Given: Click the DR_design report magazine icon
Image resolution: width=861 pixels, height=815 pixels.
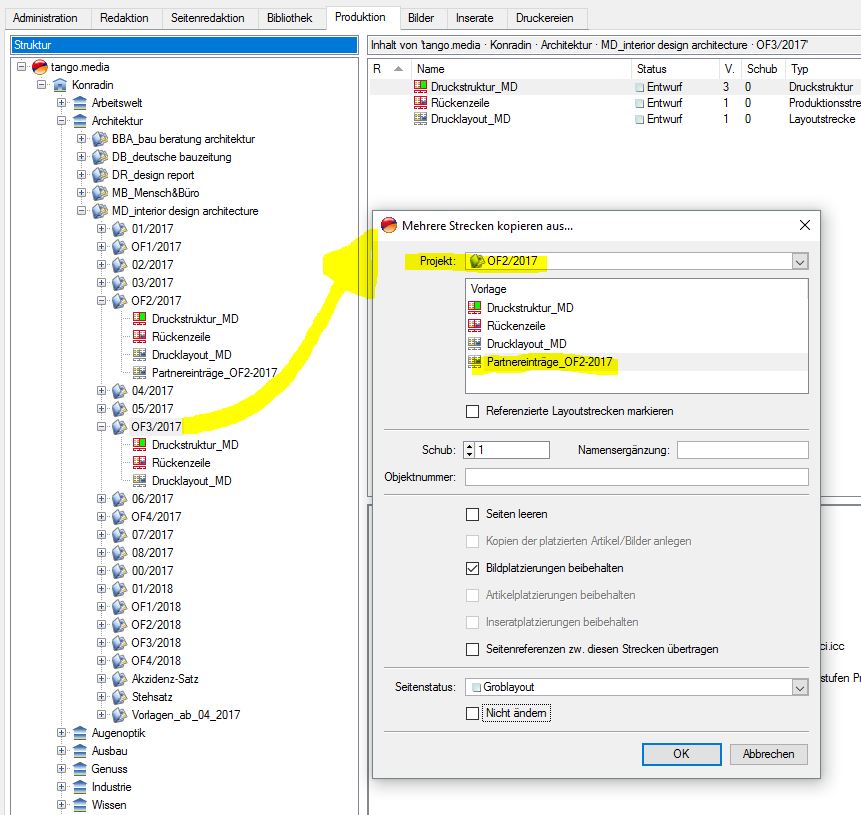Looking at the screenshot, I should tap(100, 175).
